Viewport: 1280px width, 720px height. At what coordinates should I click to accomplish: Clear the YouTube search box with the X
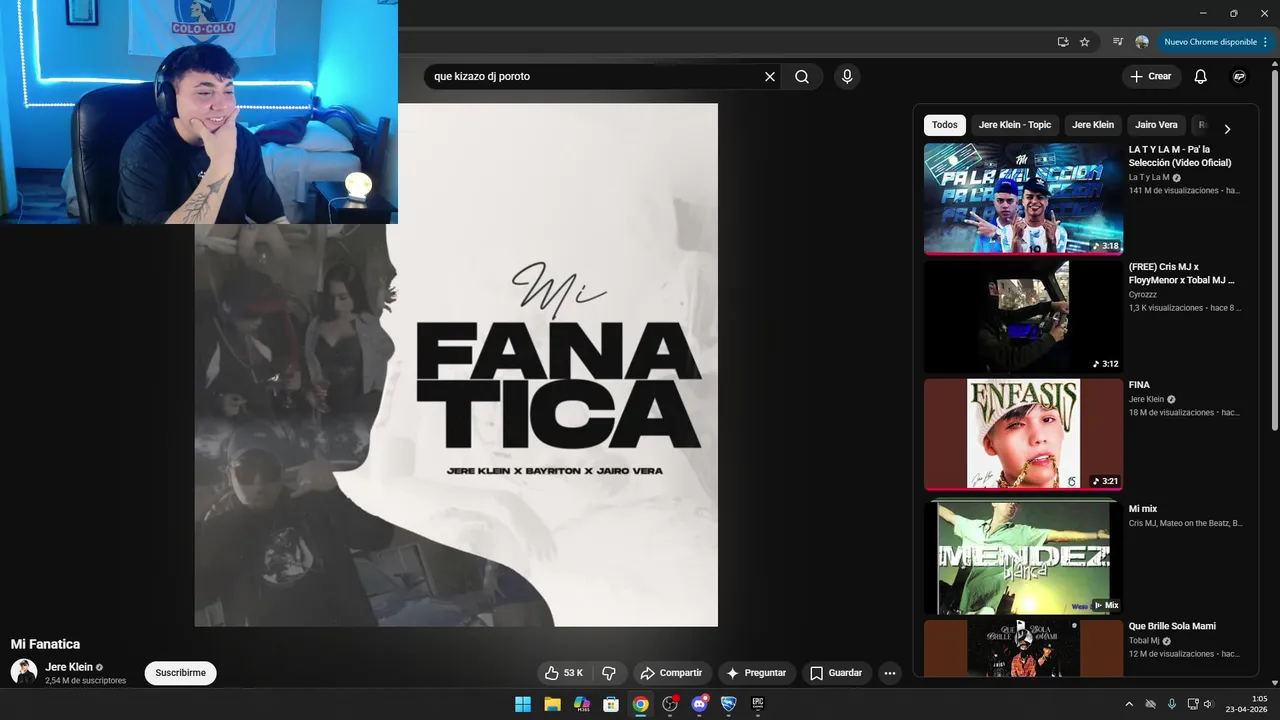tap(770, 77)
